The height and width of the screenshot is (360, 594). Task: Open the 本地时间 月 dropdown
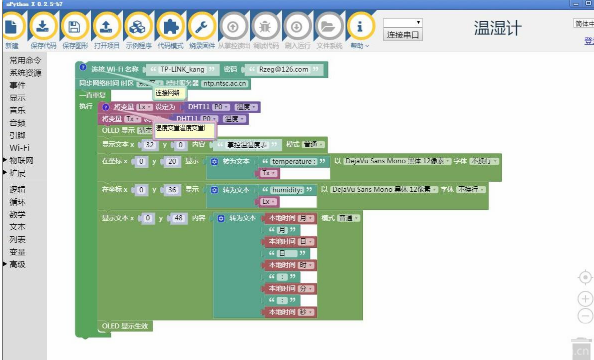click(x=306, y=218)
